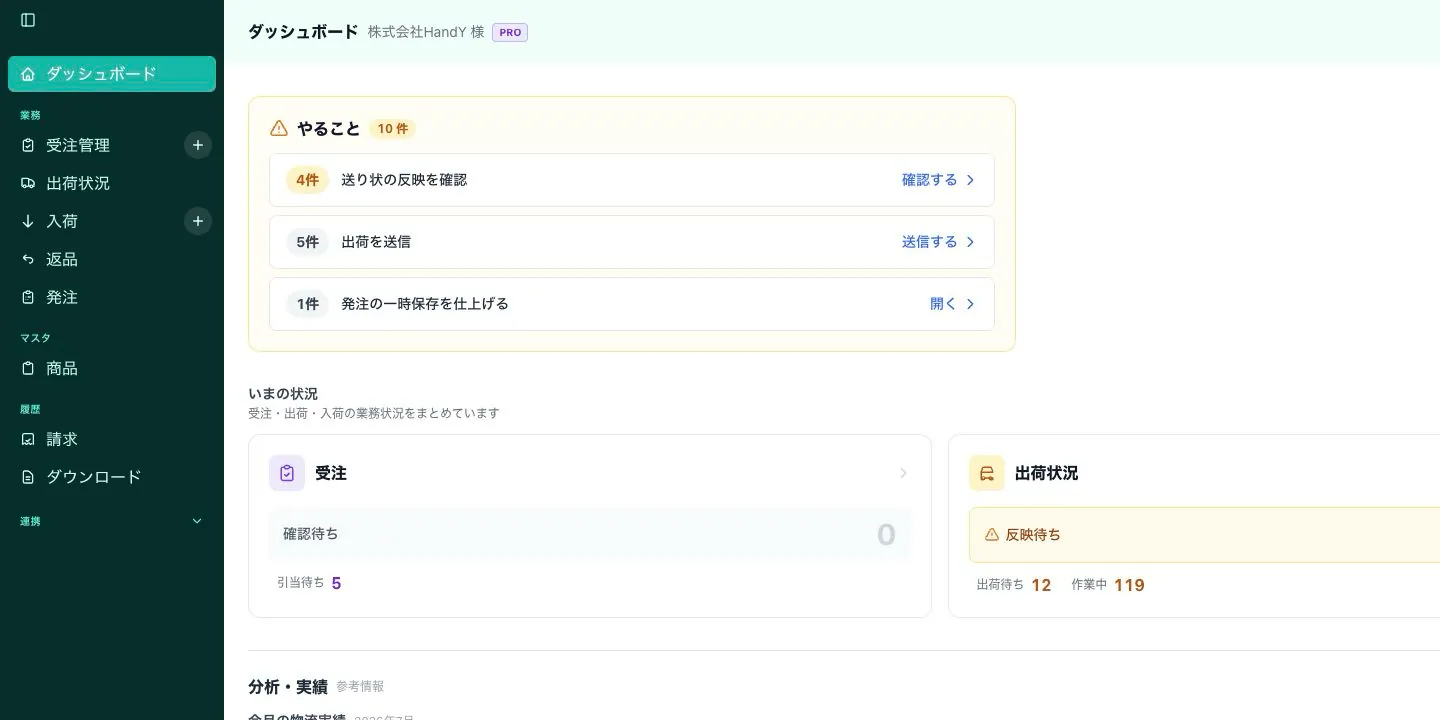The width and height of the screenshot is (1440, 720).
Task: Click the warning triangle icon beside やること
Action: pyautogui.click(x=279, y=128)
